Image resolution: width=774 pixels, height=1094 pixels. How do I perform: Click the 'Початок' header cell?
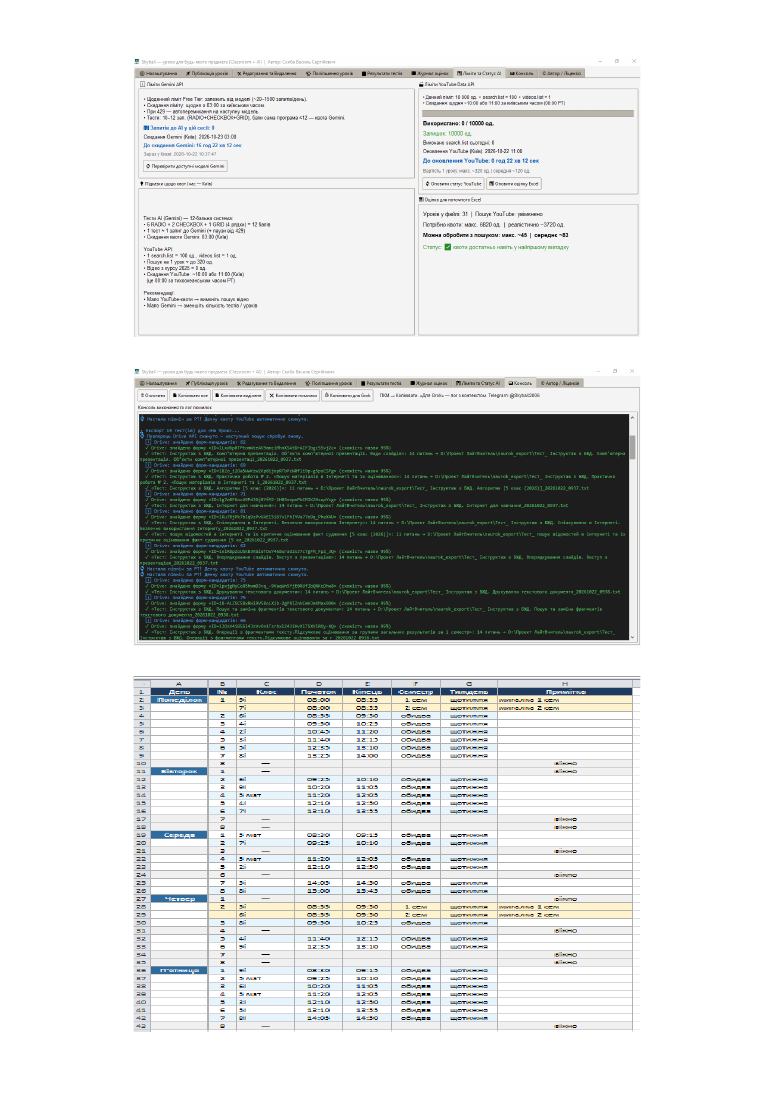(319, 691)
